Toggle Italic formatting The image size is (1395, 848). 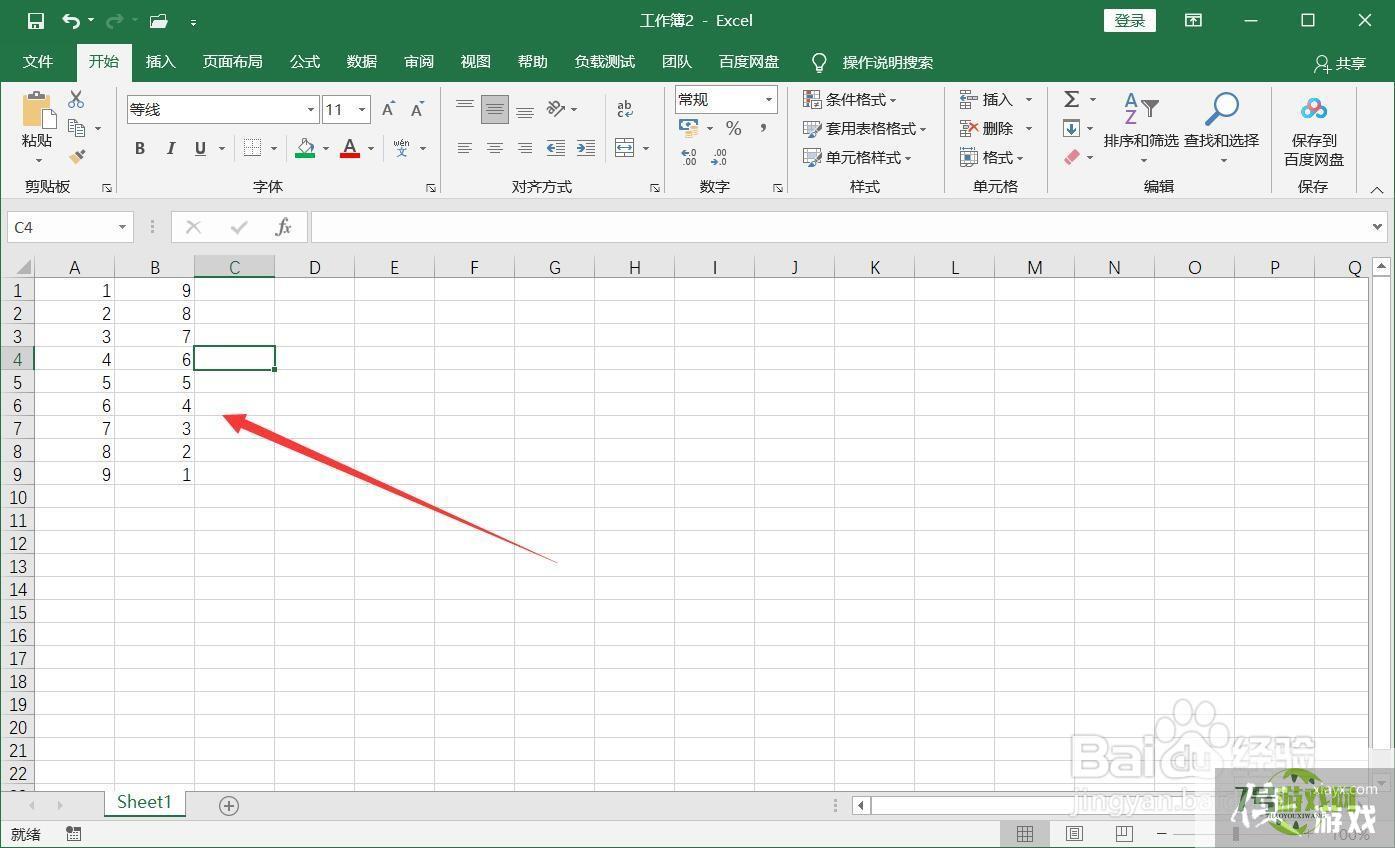[170, 148]
